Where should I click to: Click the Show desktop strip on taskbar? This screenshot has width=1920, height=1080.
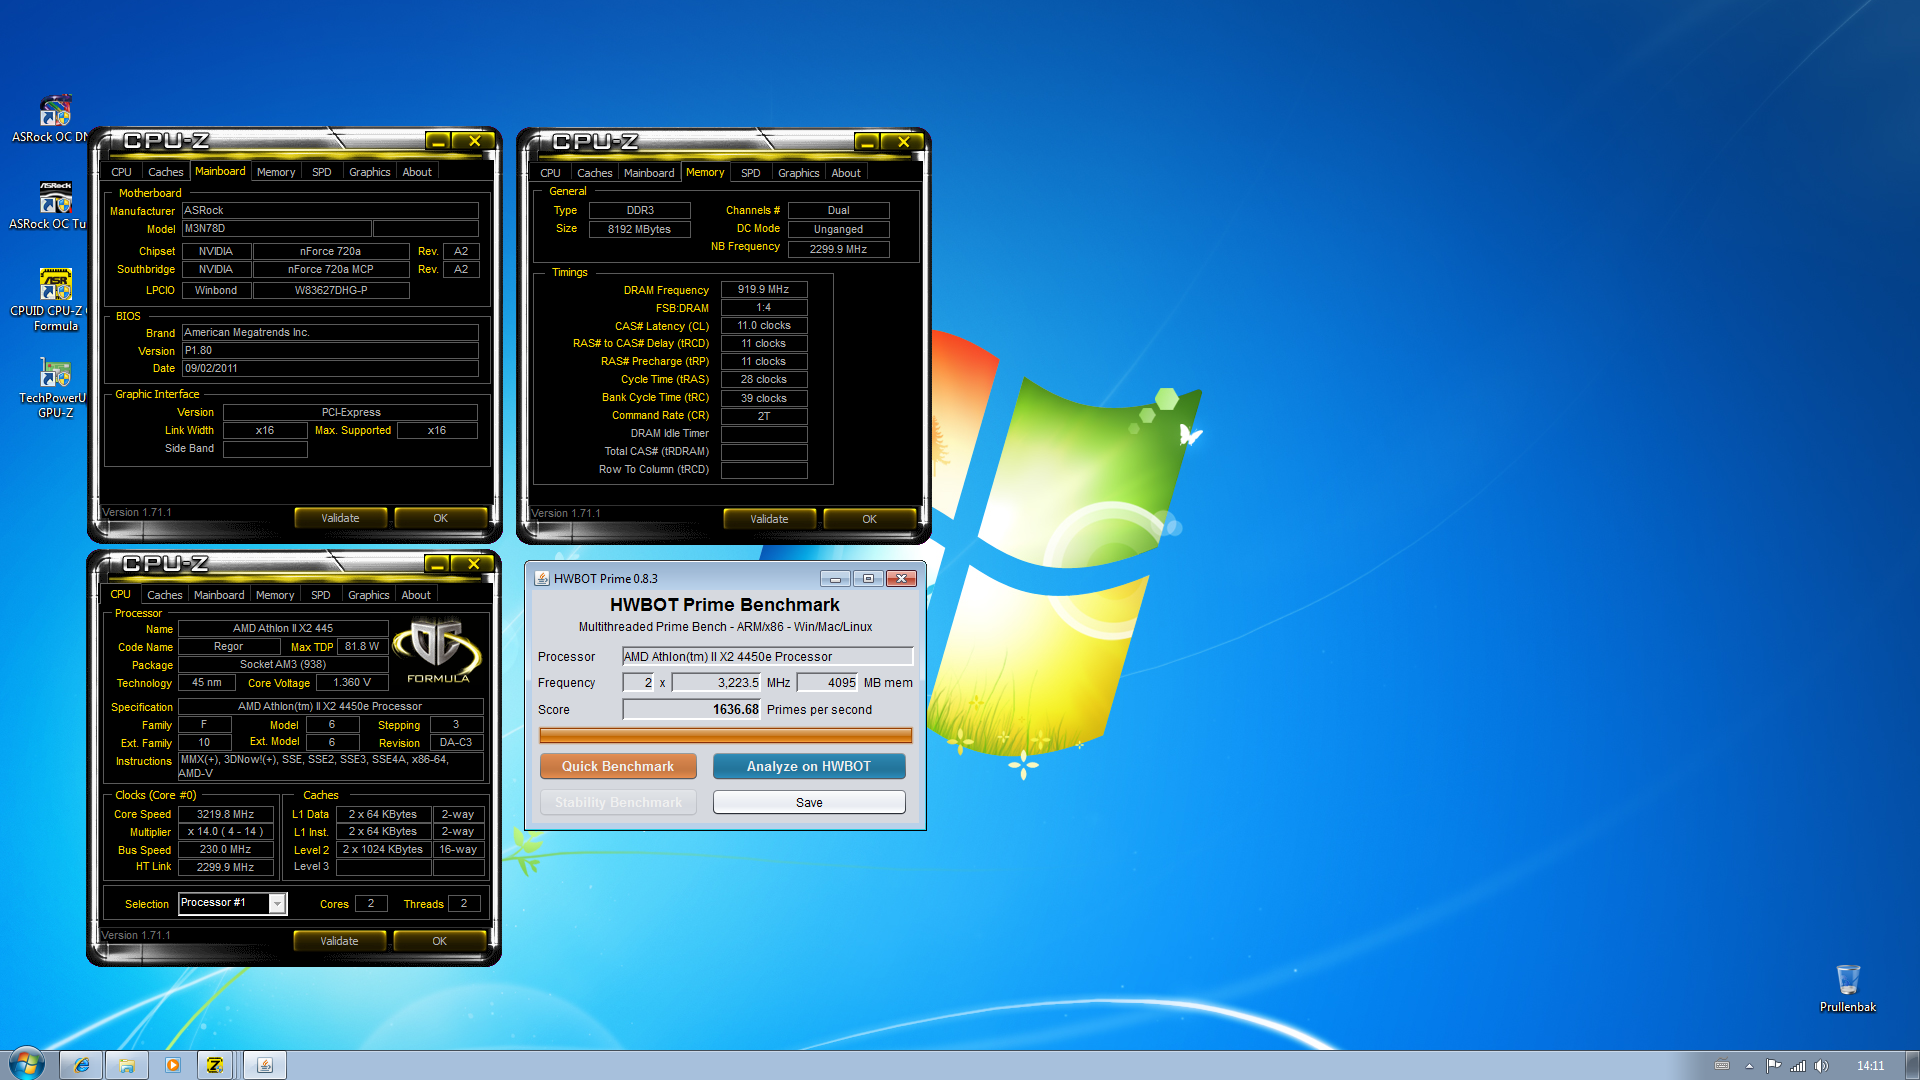pos(1912,1065)
